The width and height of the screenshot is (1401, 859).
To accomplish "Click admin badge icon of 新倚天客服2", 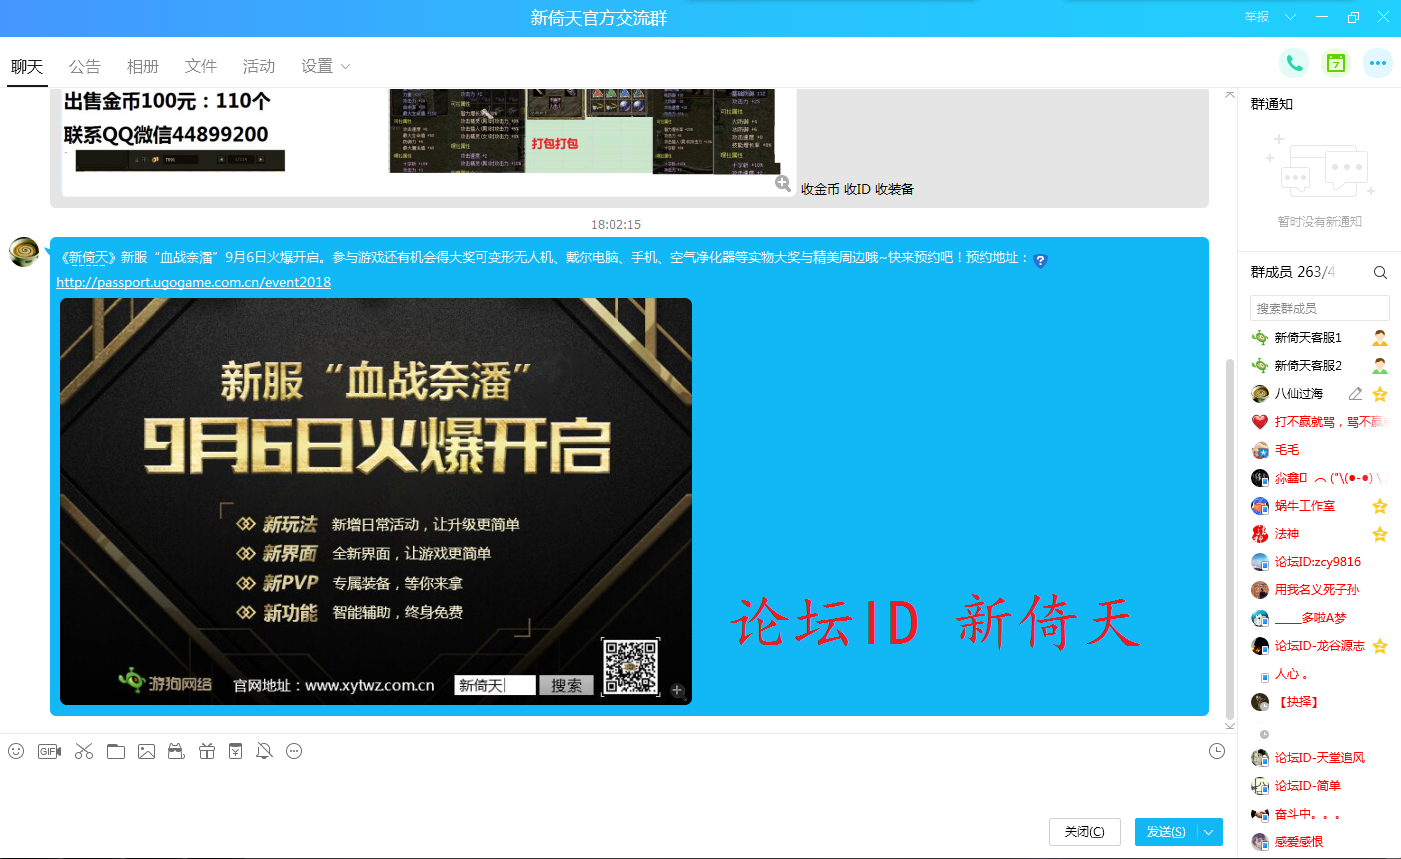I will coord(1380,366).
